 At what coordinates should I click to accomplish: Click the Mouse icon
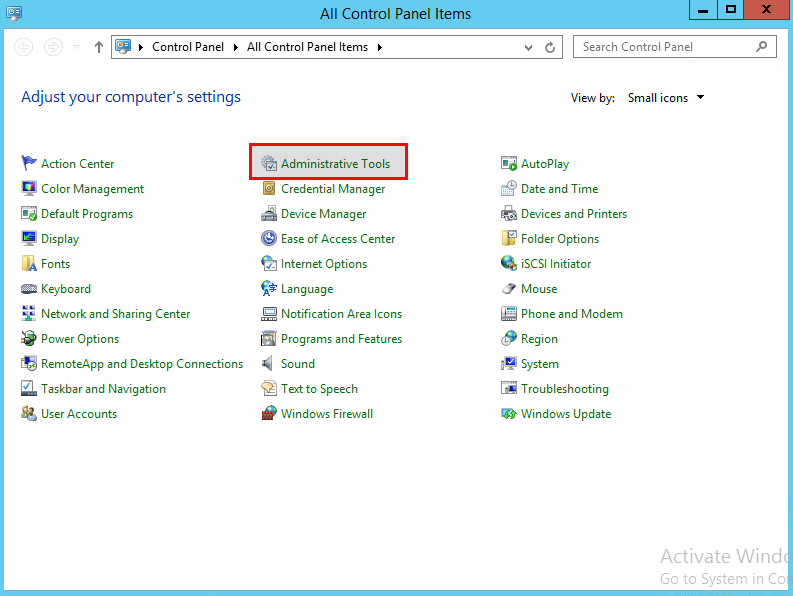pos(509,288)
